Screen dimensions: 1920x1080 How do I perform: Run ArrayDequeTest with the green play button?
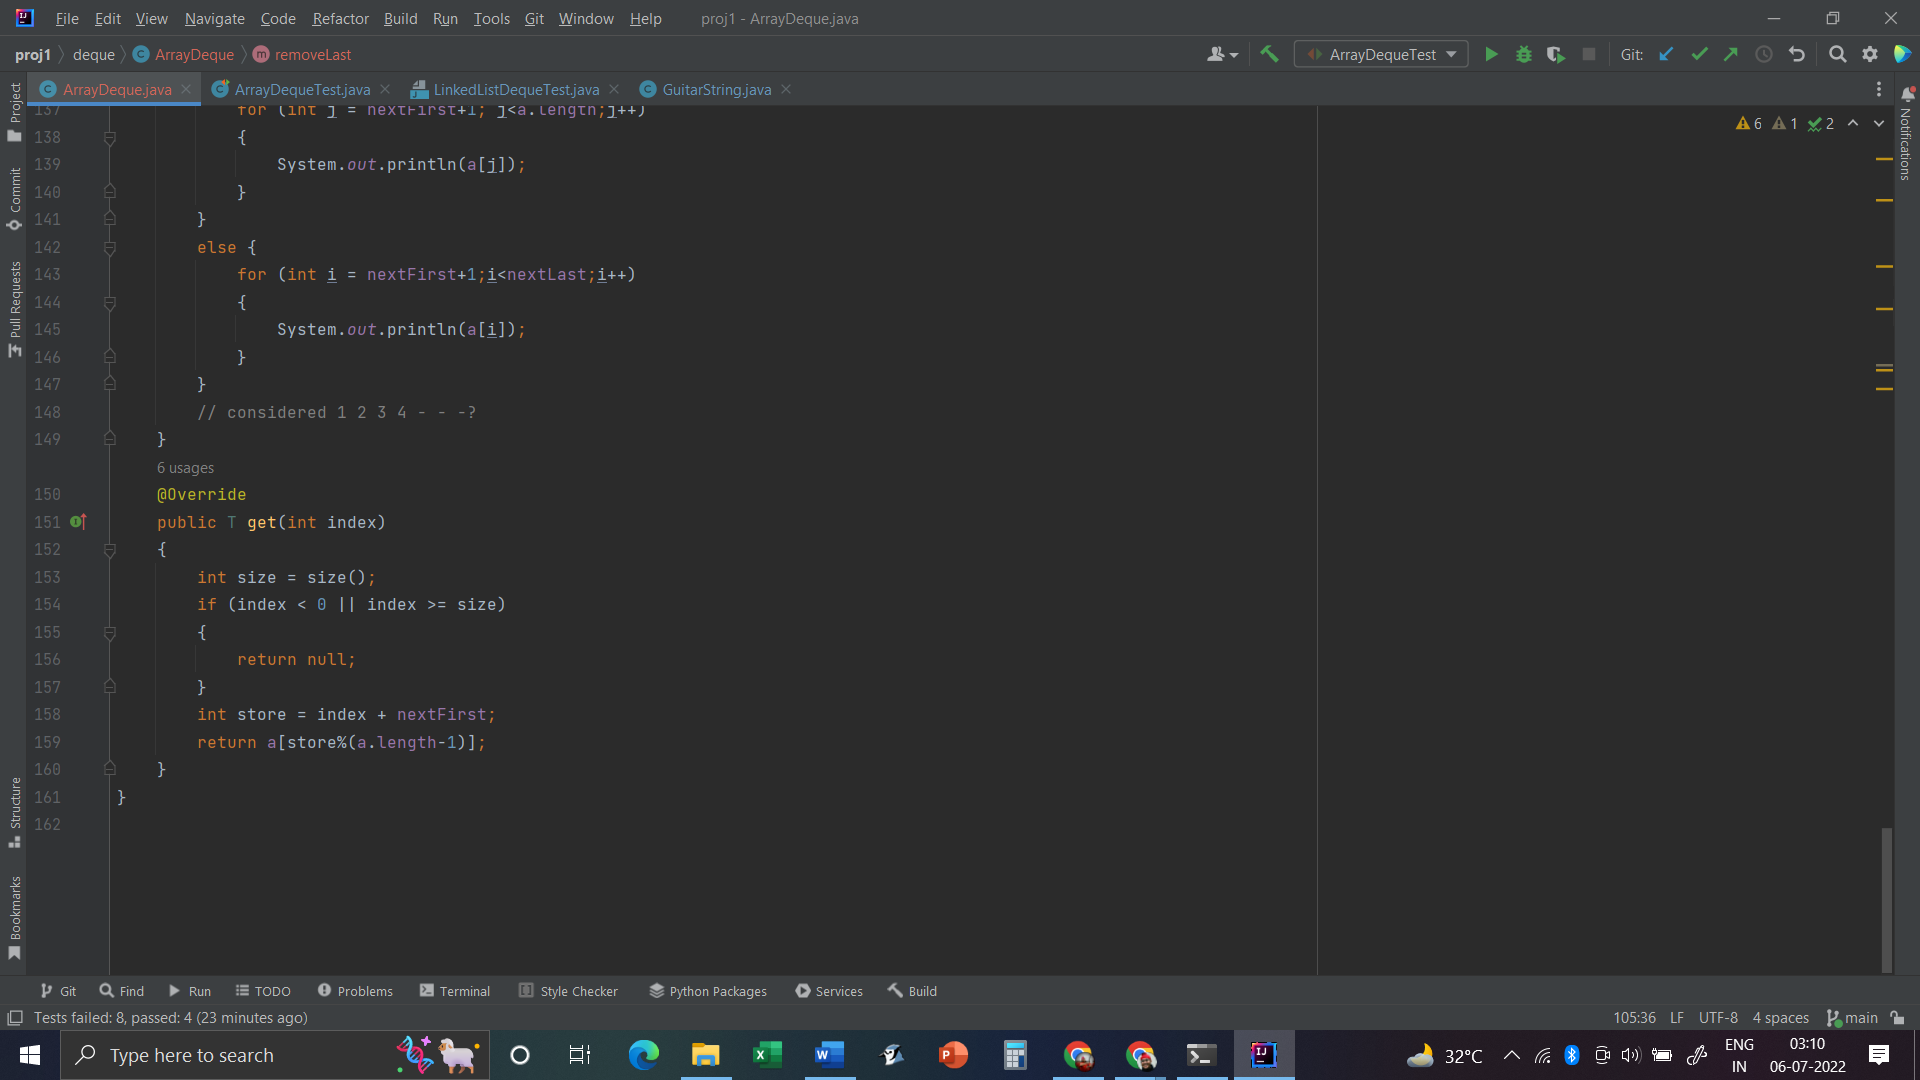(1491, 55)
